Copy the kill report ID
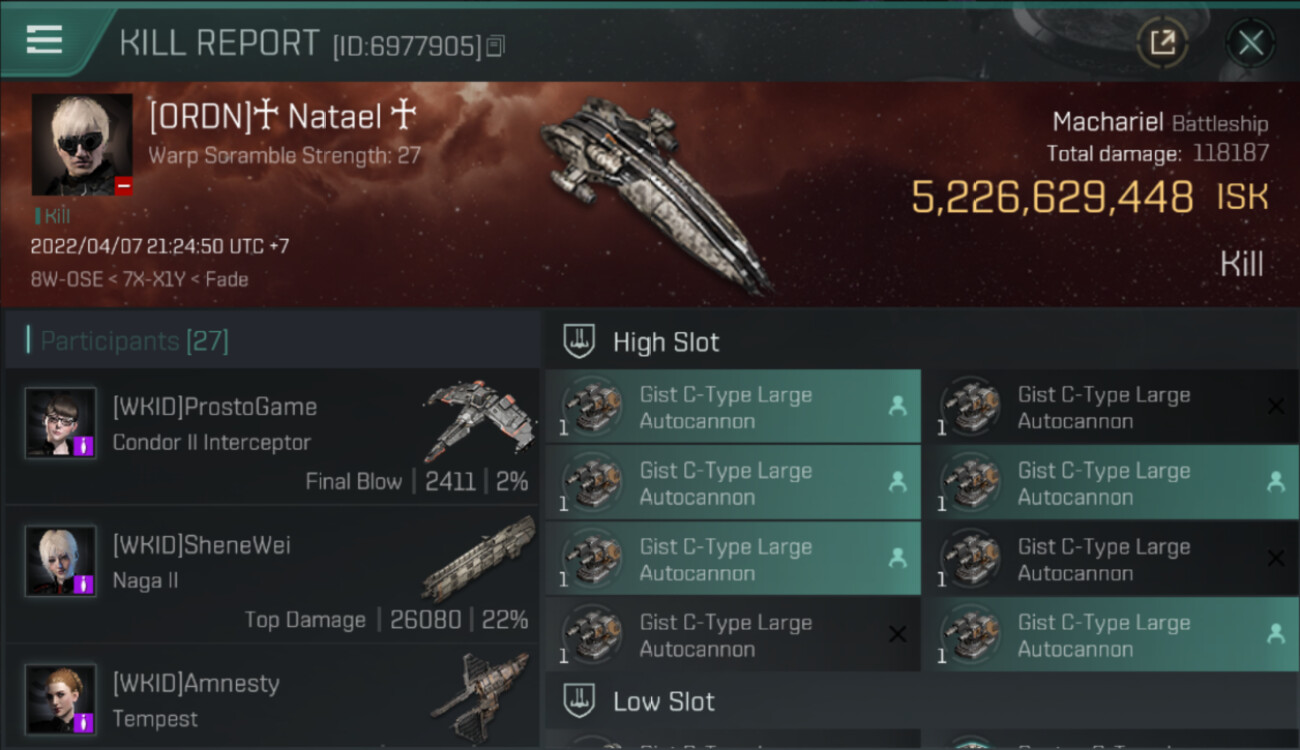The image size is (1300, 750). 496,46
